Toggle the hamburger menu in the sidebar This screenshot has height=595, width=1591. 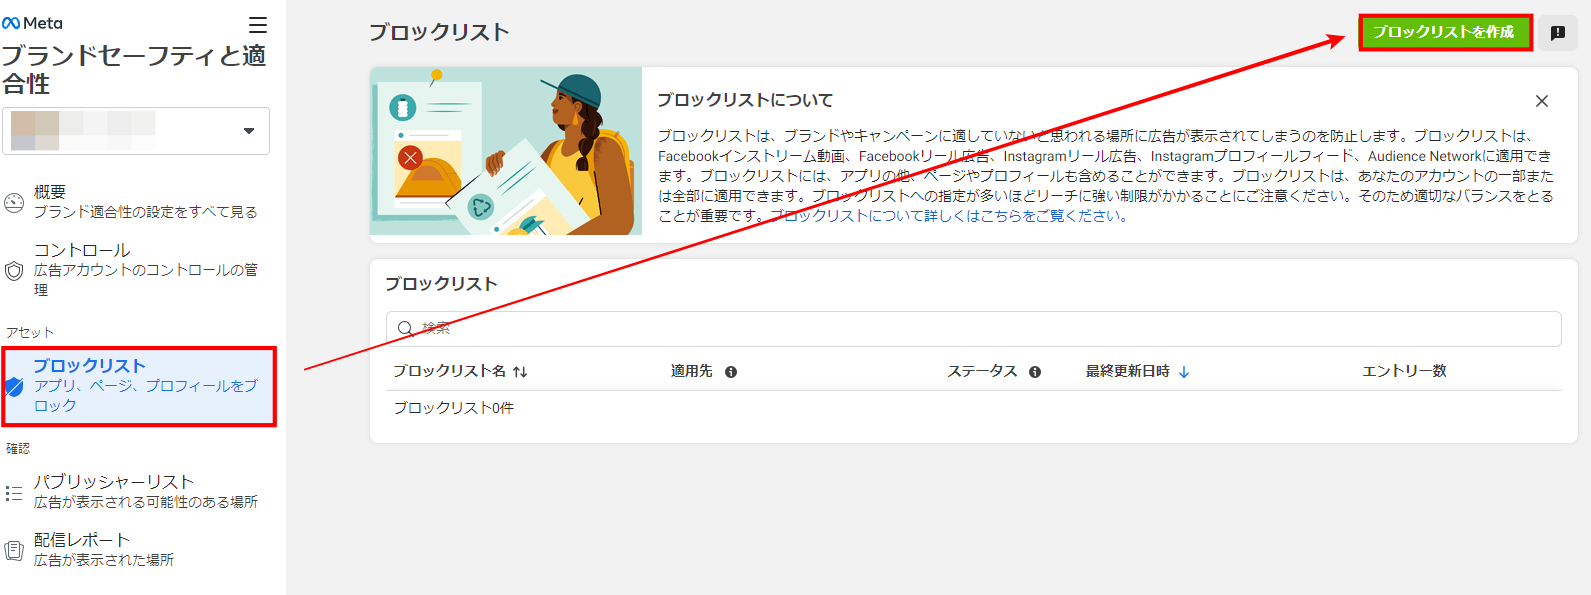(258, 24)
